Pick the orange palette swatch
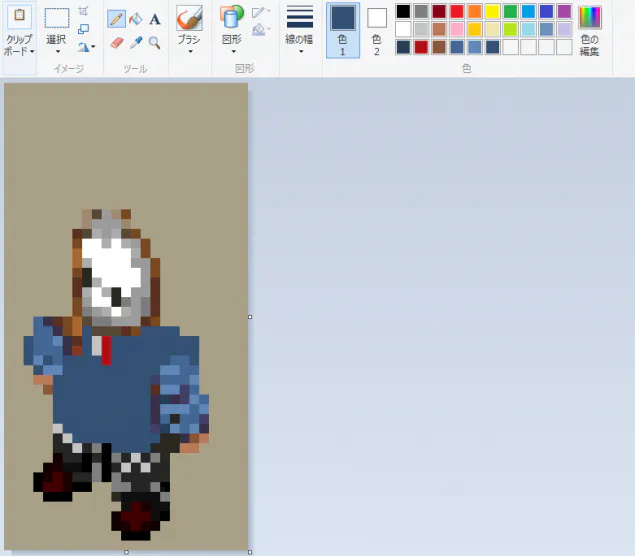This screenshot has width=635, height=556. pos(475,11)
